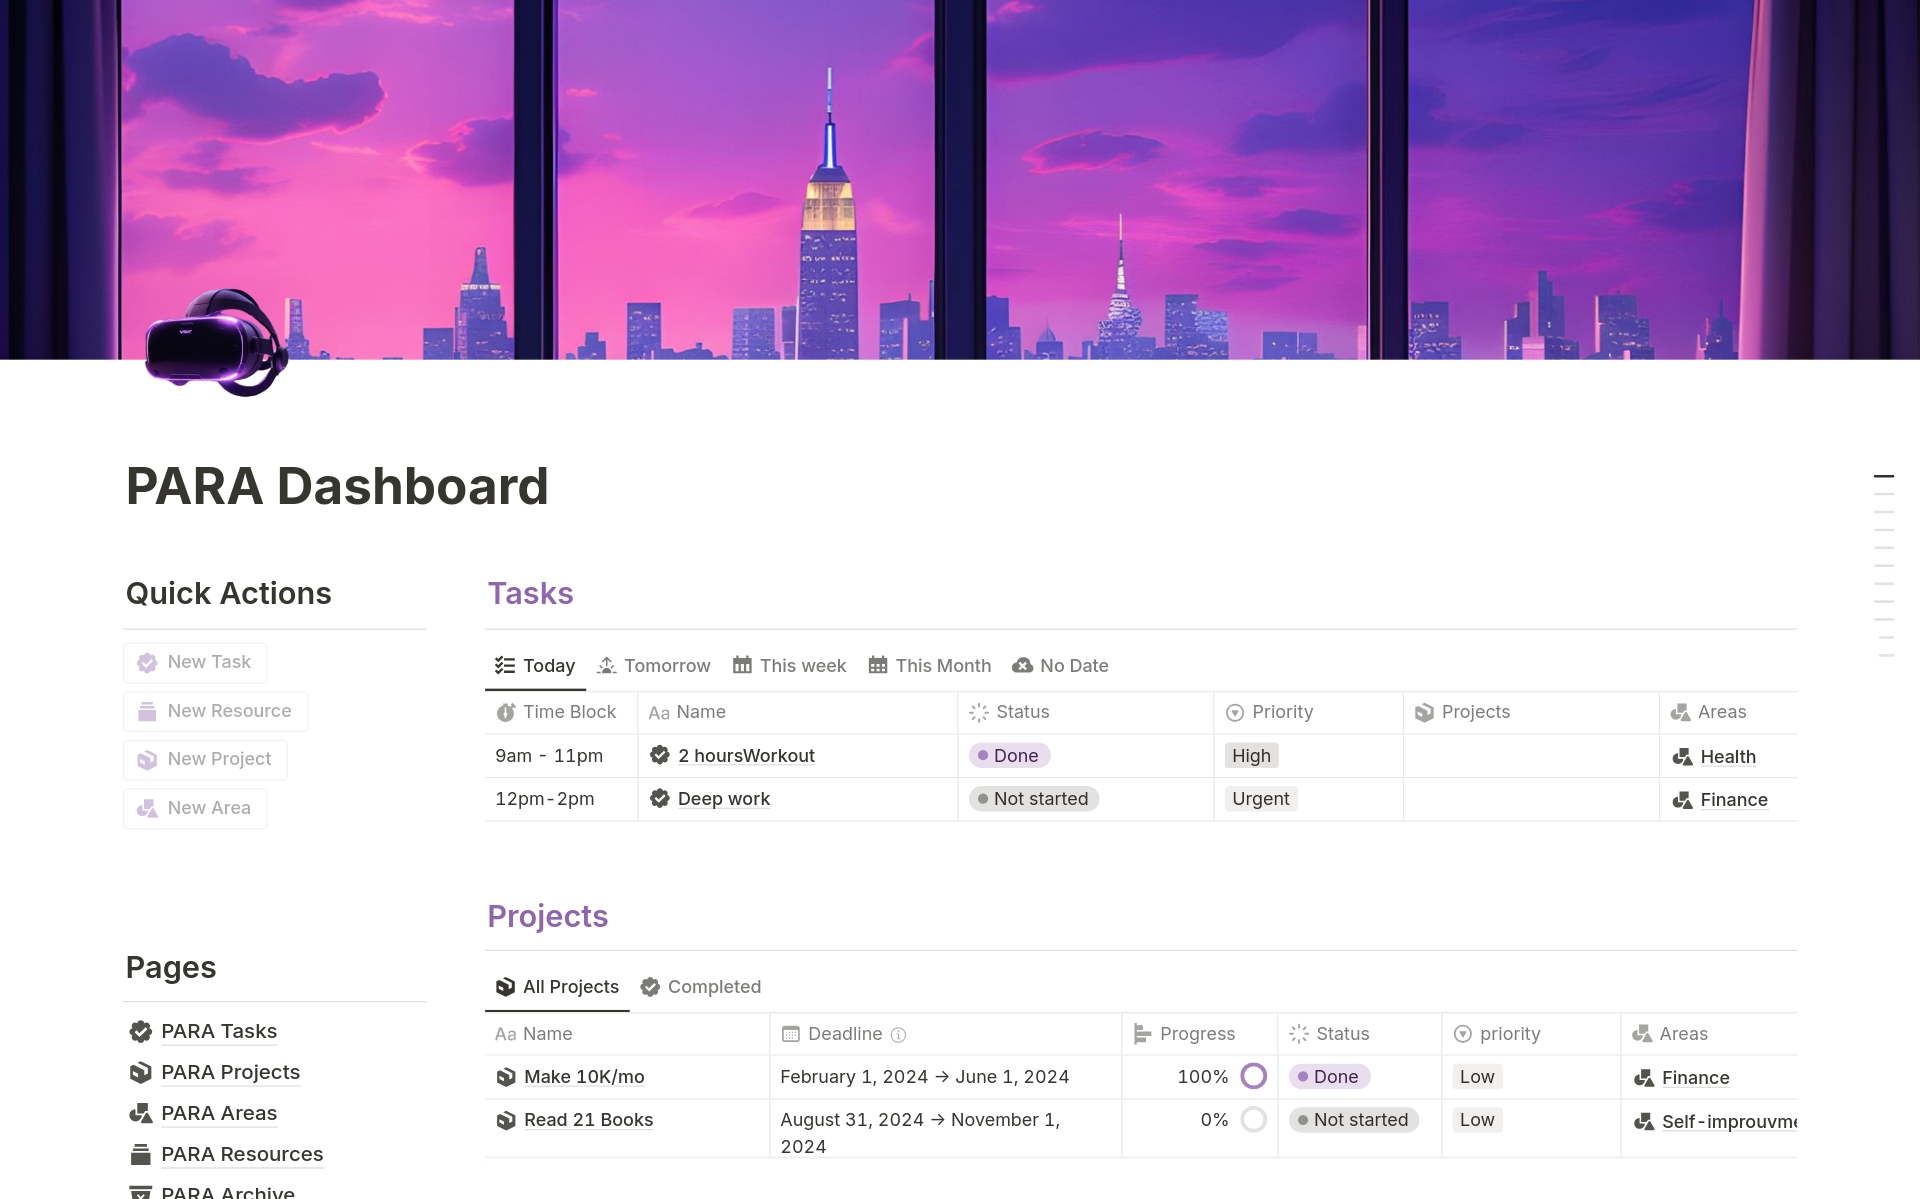
Task: Click the Priority column header
Action: pyautogui.click(x=1282, y=713)
